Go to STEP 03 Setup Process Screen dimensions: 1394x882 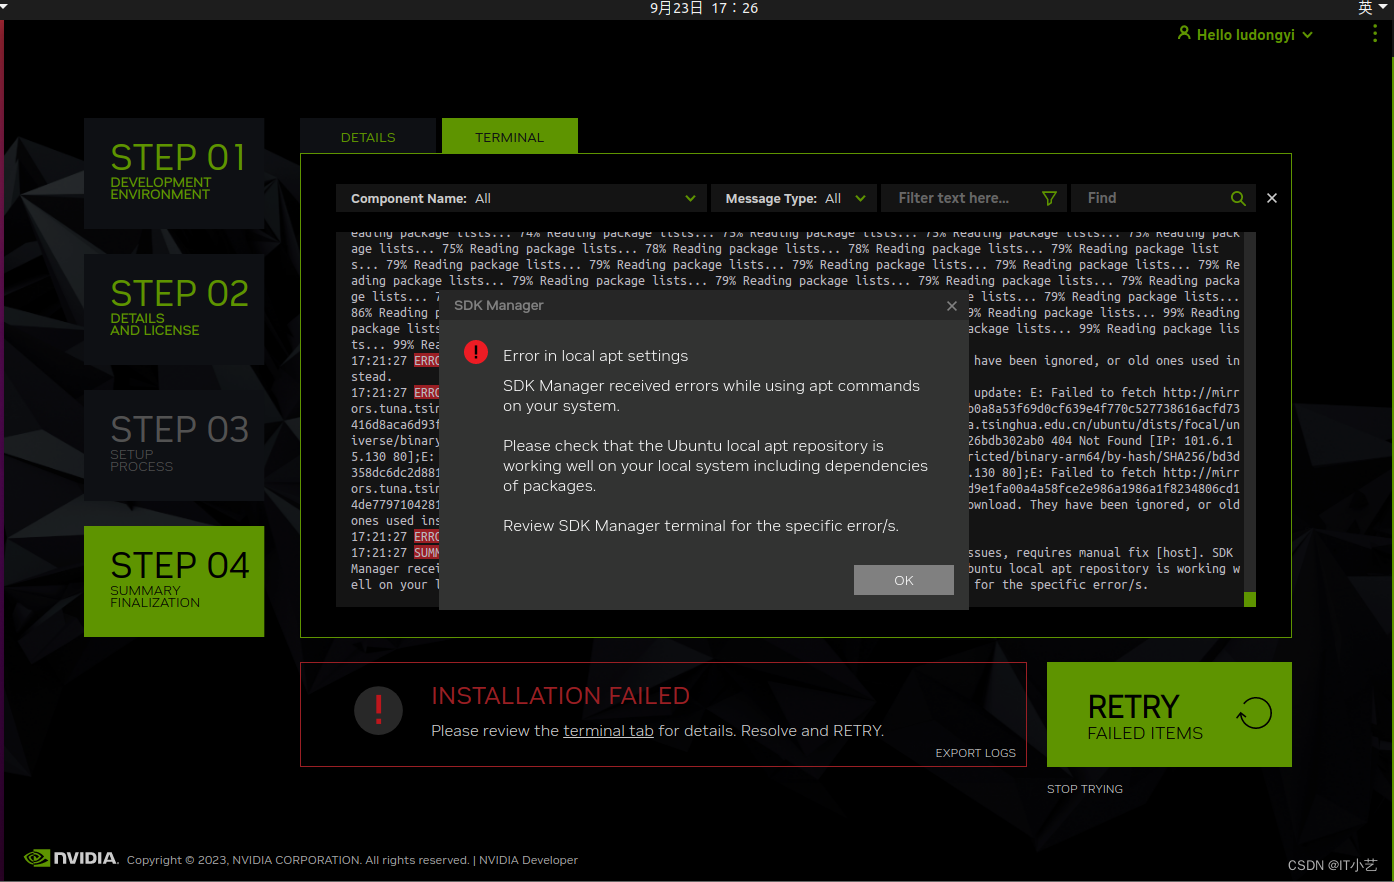174,445
